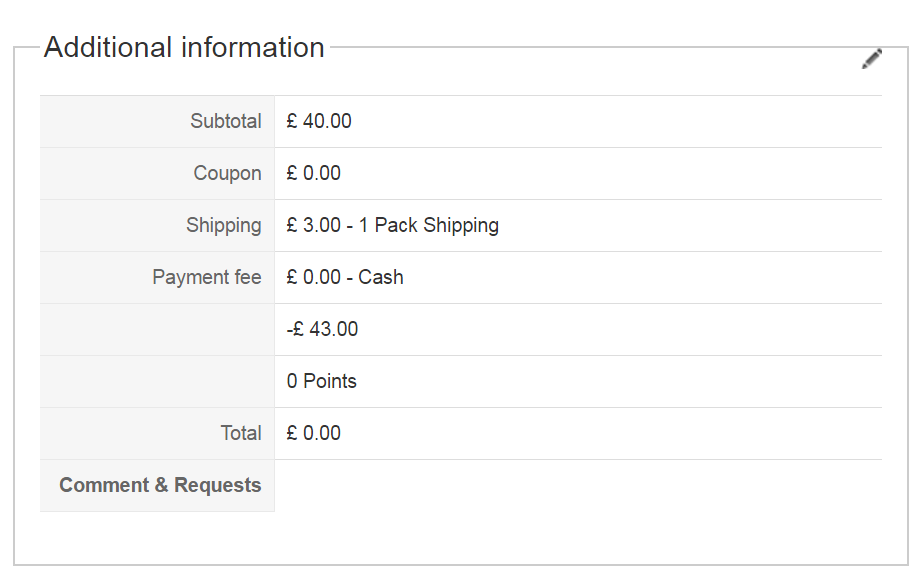Click the £ 3.00 shipping amount
The height and width of the screenshot is (582, 919).
pos(313,226)
